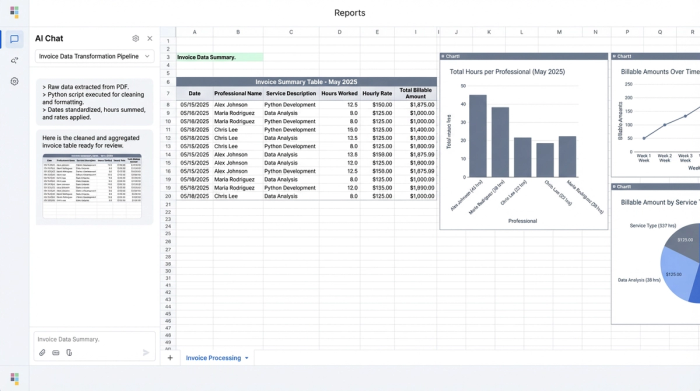Click the paperclip attach icon in chat input
The height and width of the screenshot is (391, 700).
point(42,353)
